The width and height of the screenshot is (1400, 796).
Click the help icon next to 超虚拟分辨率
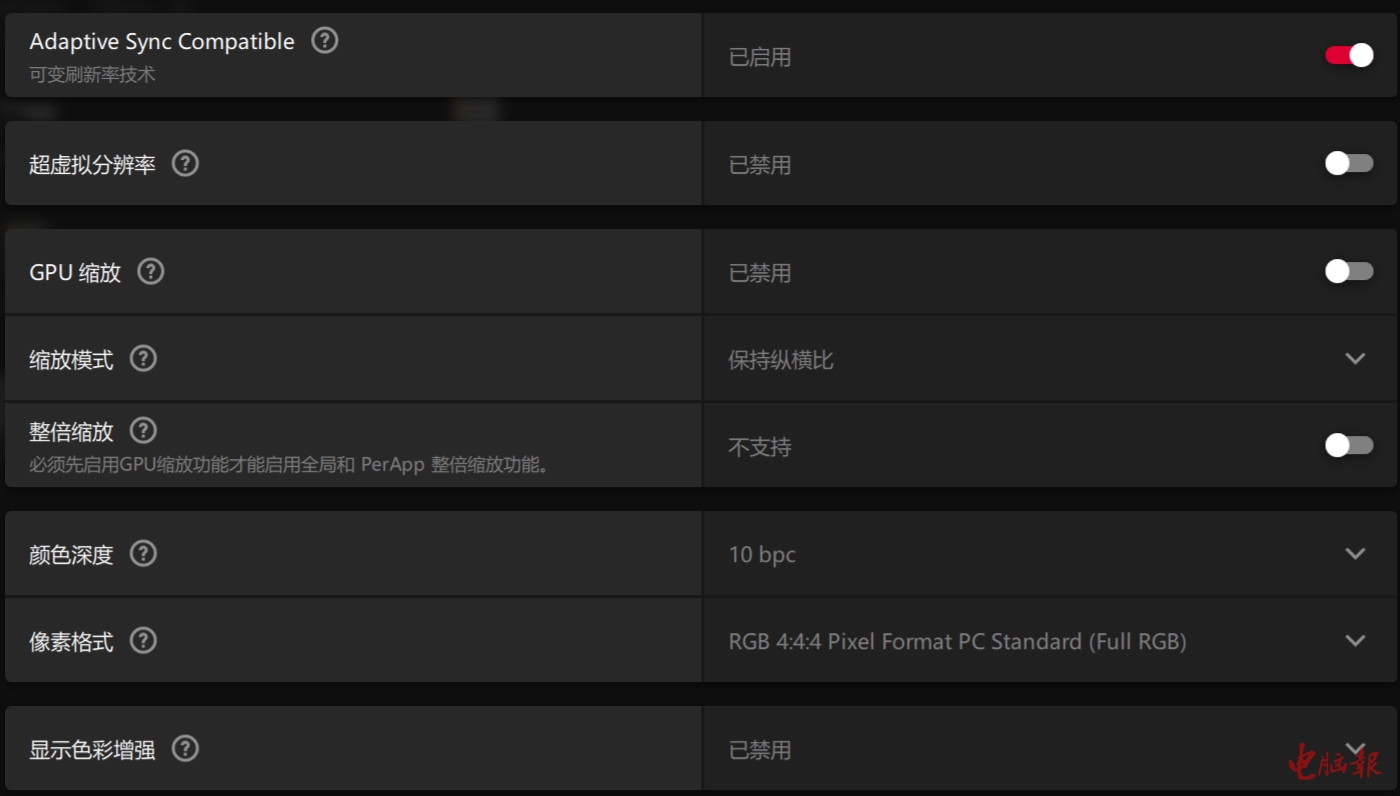click(185, 163)
